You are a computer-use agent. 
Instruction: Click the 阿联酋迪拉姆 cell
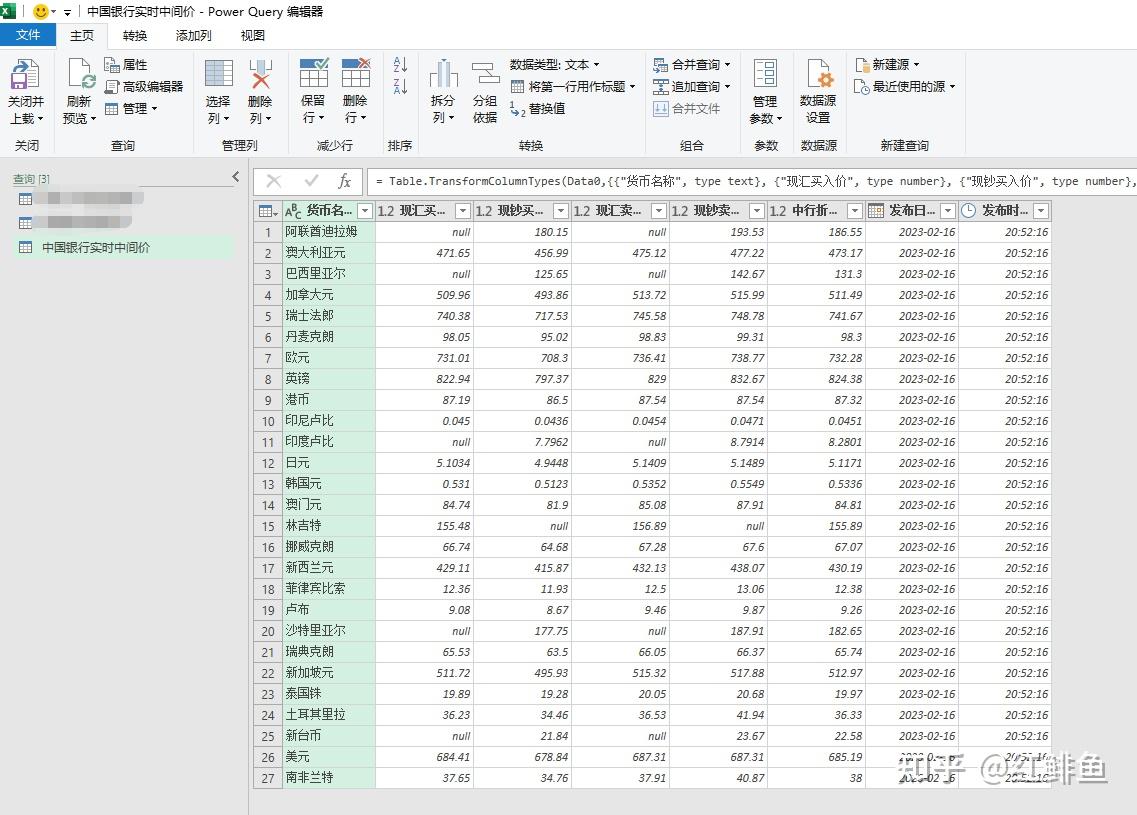328,232
